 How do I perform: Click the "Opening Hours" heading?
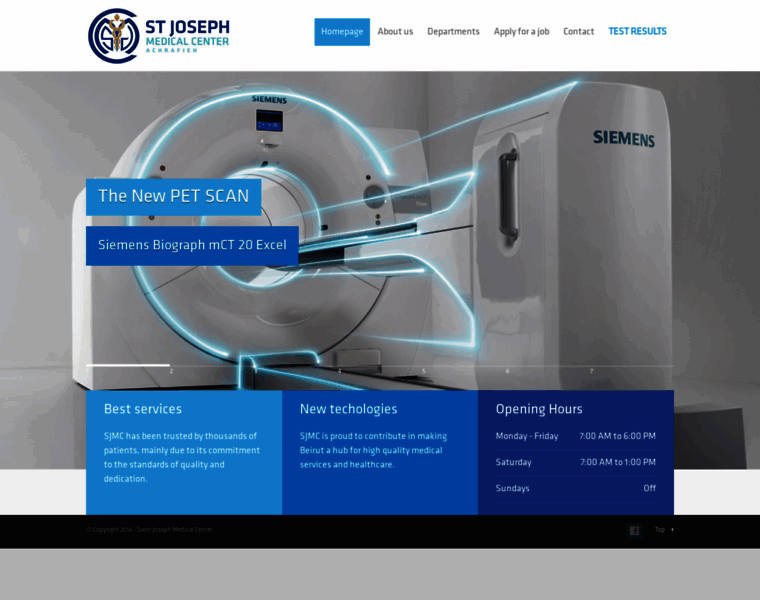point(539,409)
